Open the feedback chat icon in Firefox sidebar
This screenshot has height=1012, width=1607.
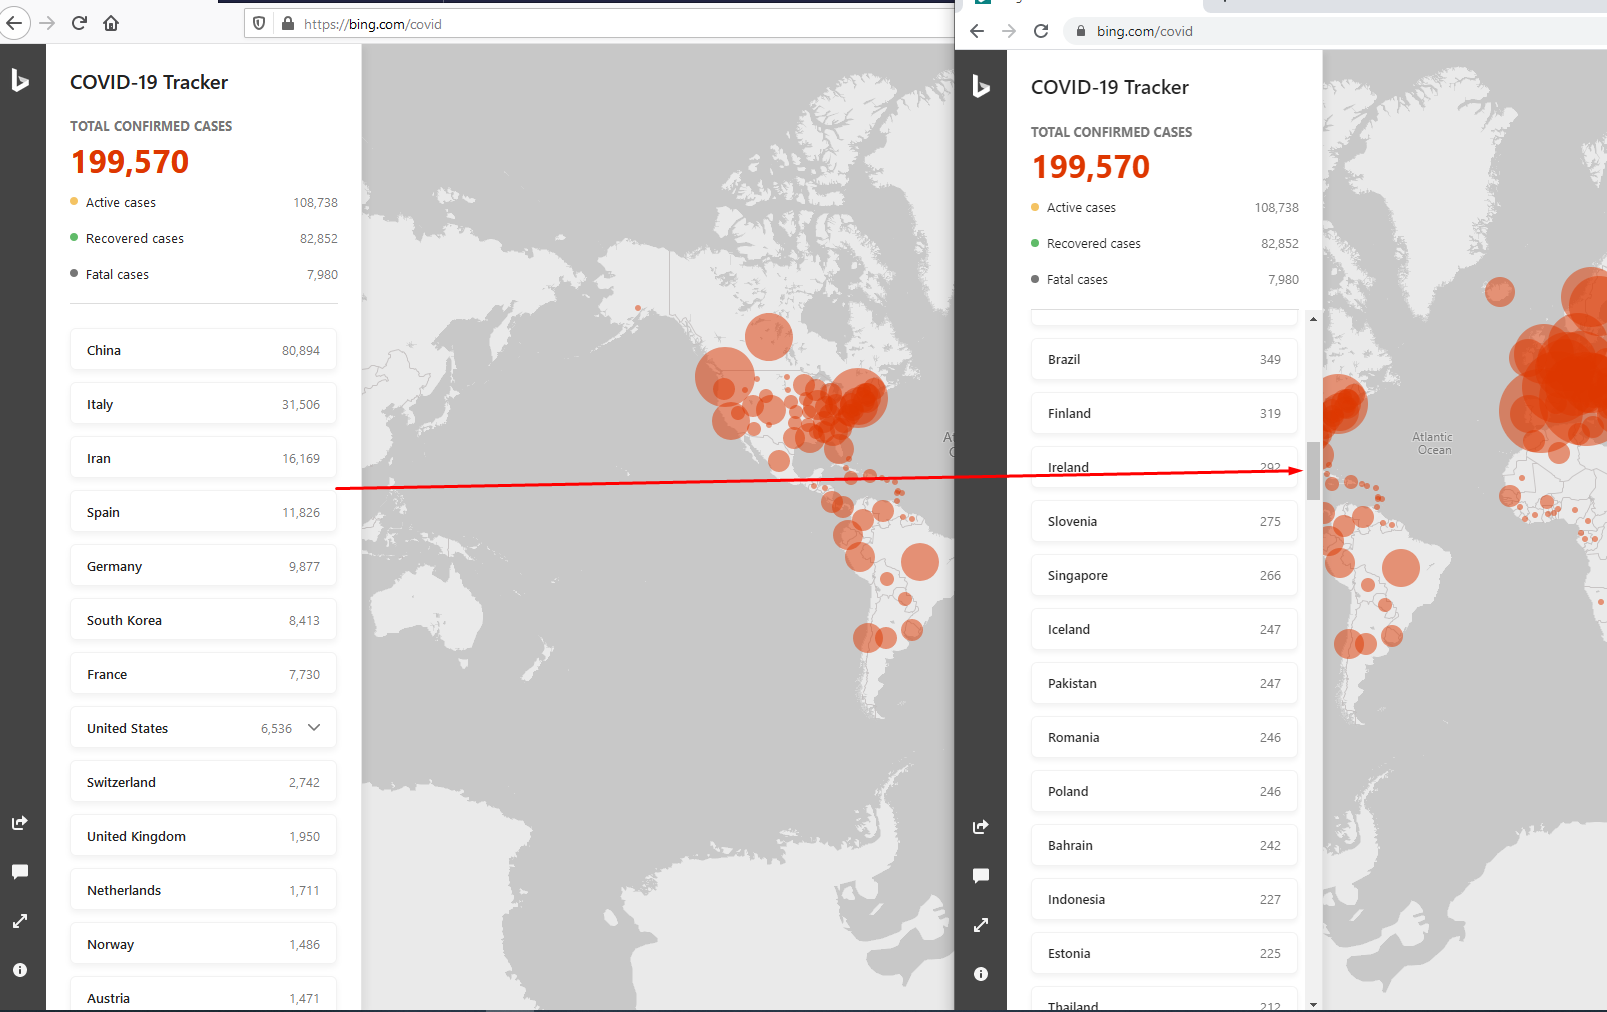[x=20, y=872]
